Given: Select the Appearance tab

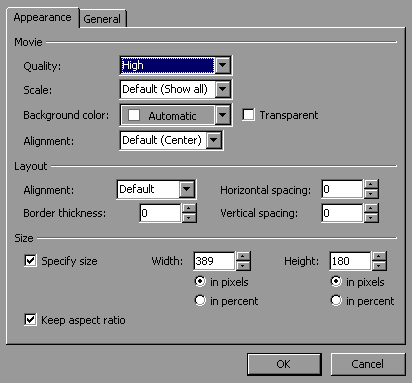Looking at the screenshot, I should tap(43, 17).
